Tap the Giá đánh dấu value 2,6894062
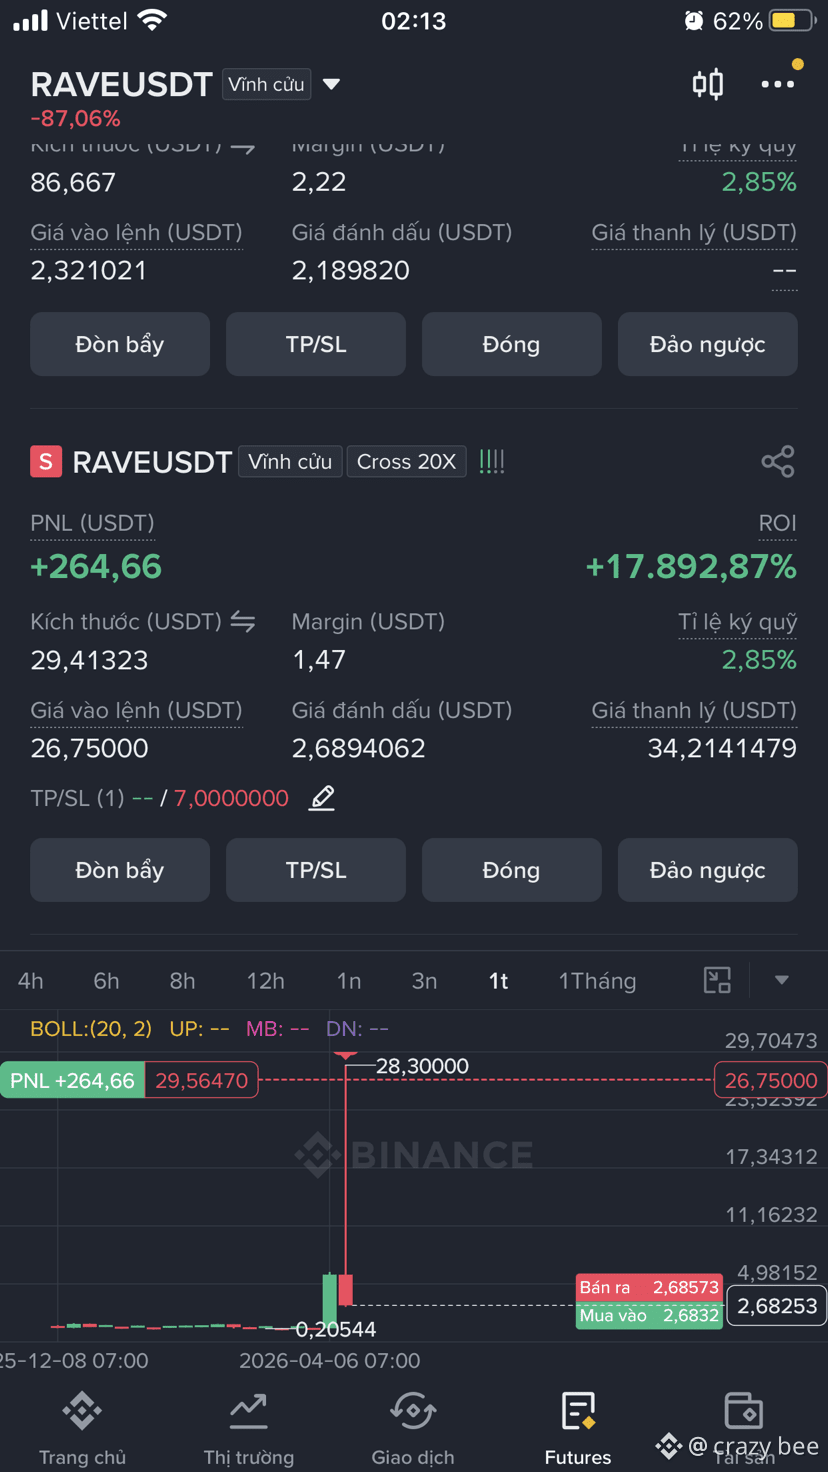828x1472 pixels. (358, 748)
